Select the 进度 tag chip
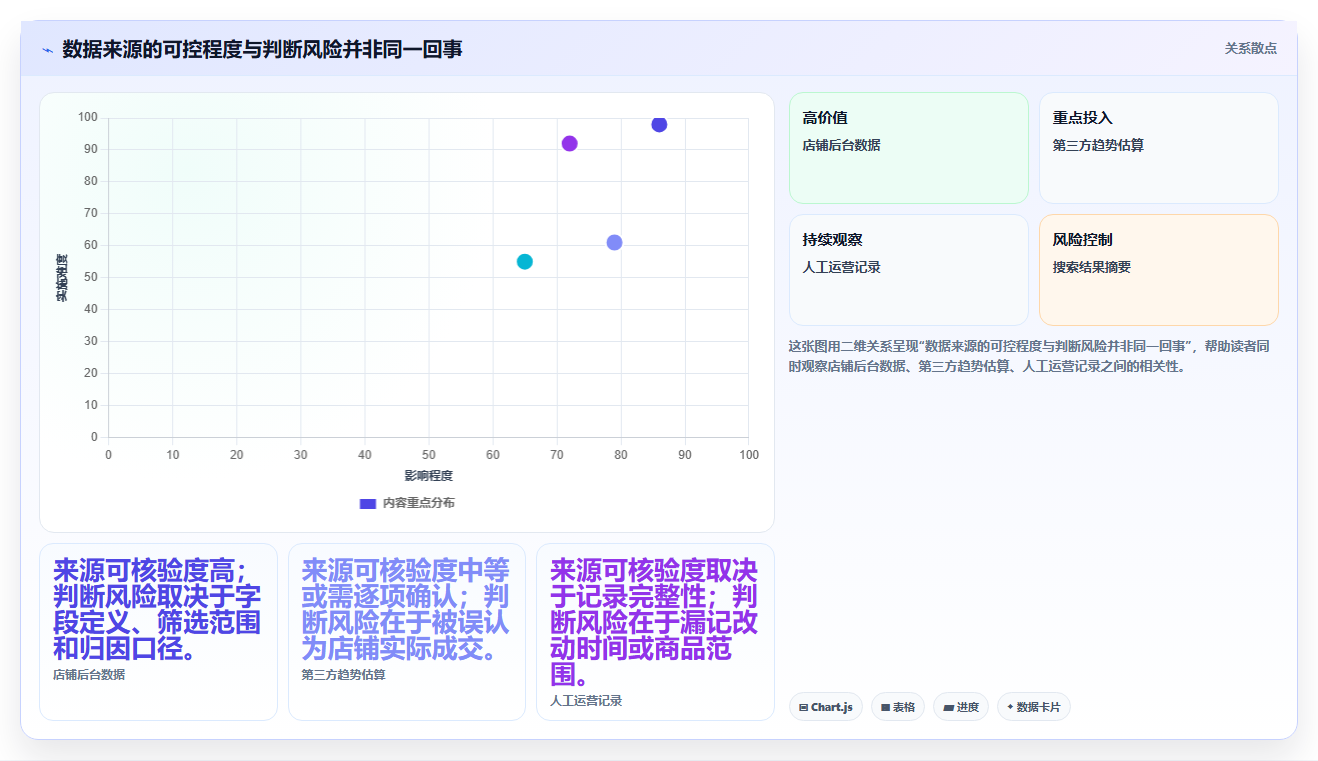Image resolution: width=1318 pixels, height=761 pixels. click(x=961, y=707)
